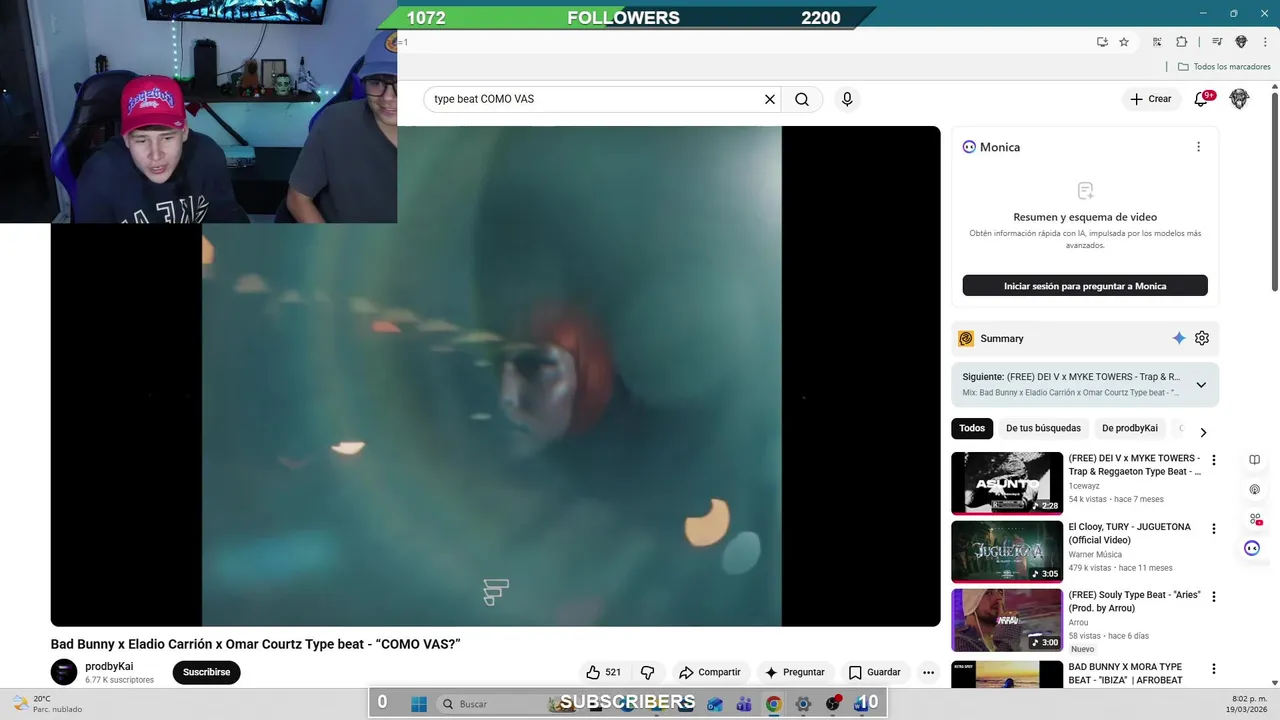Open Chrome media controls icon
Image resolution: width=1280 pixels, height=720 pixels.
point(1217,42)
